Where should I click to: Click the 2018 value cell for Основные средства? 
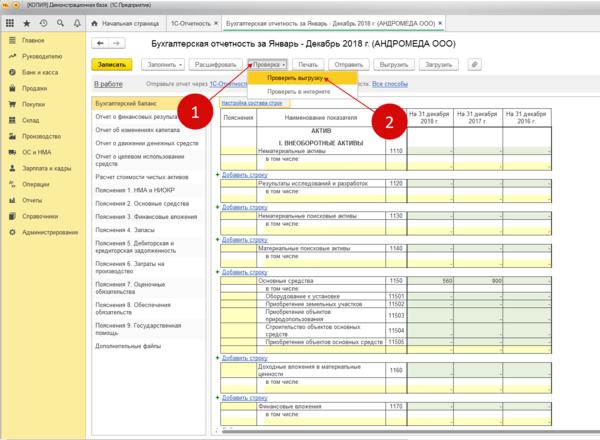click(x=428, y=280)
